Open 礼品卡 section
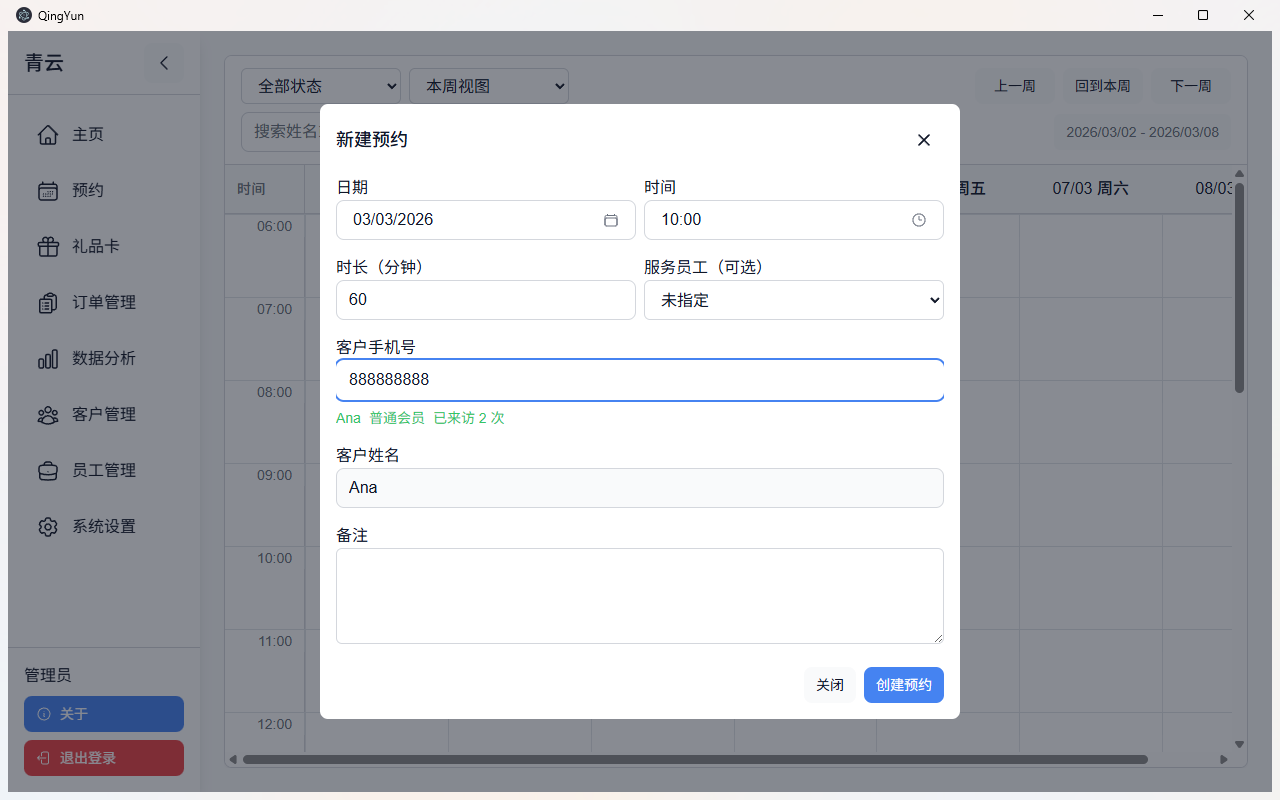This screenshot has width=1280, height=800. tap(104, 246)
